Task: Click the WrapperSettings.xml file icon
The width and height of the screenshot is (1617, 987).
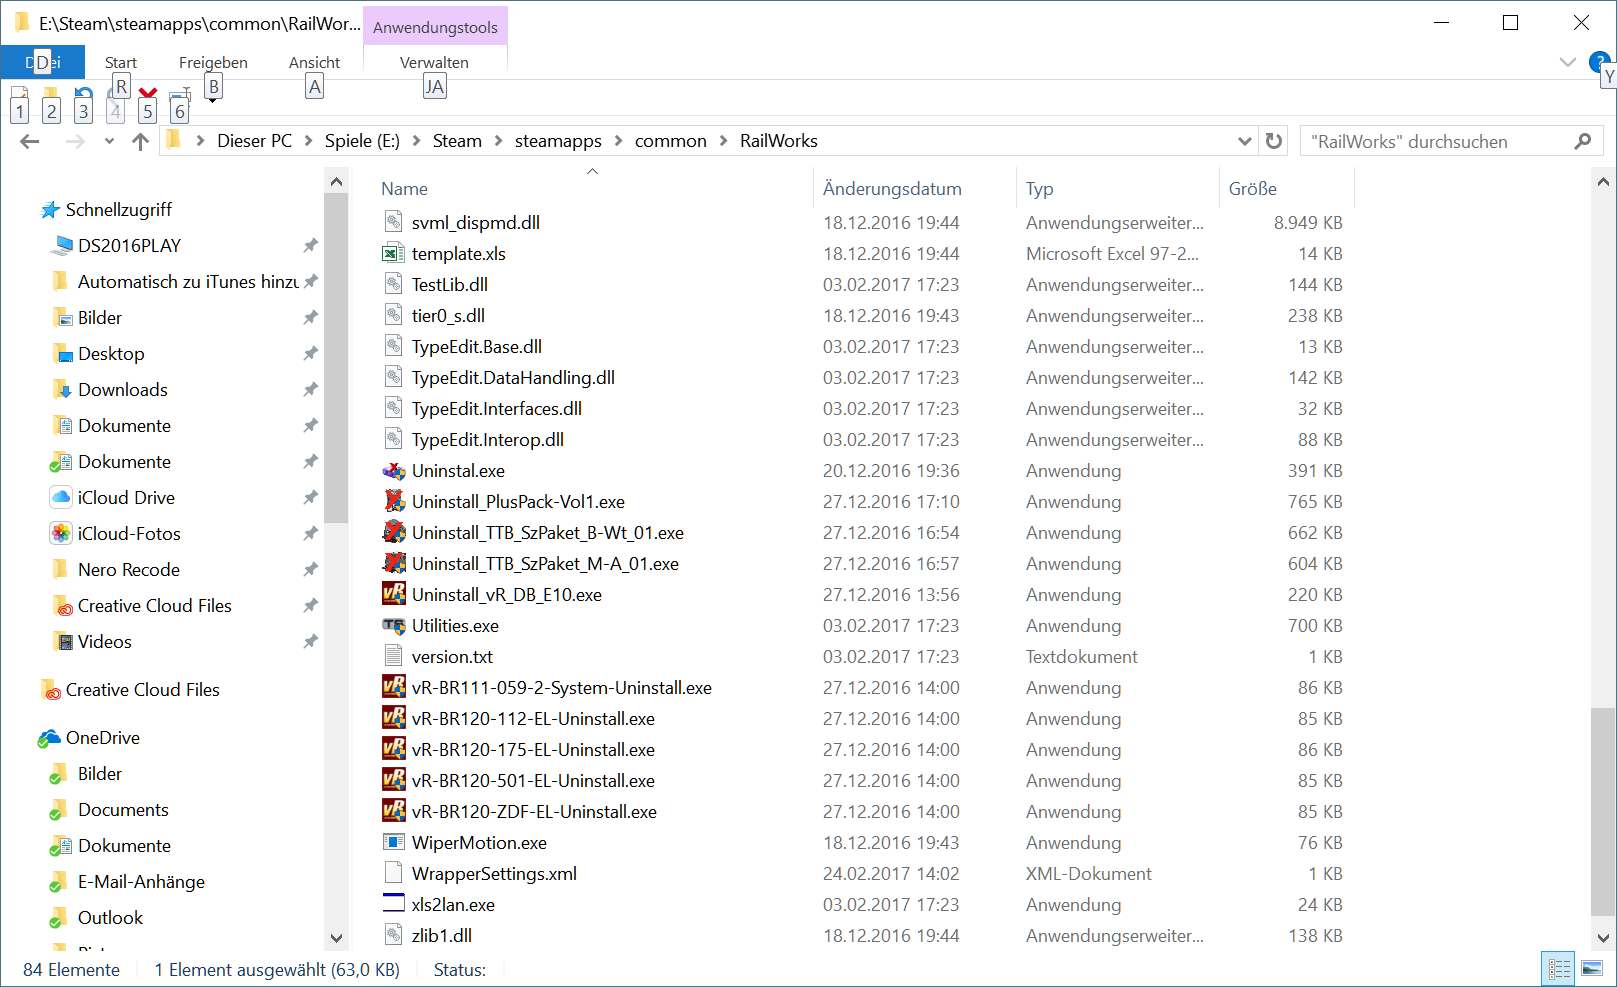Action: [x=394, y=873]
